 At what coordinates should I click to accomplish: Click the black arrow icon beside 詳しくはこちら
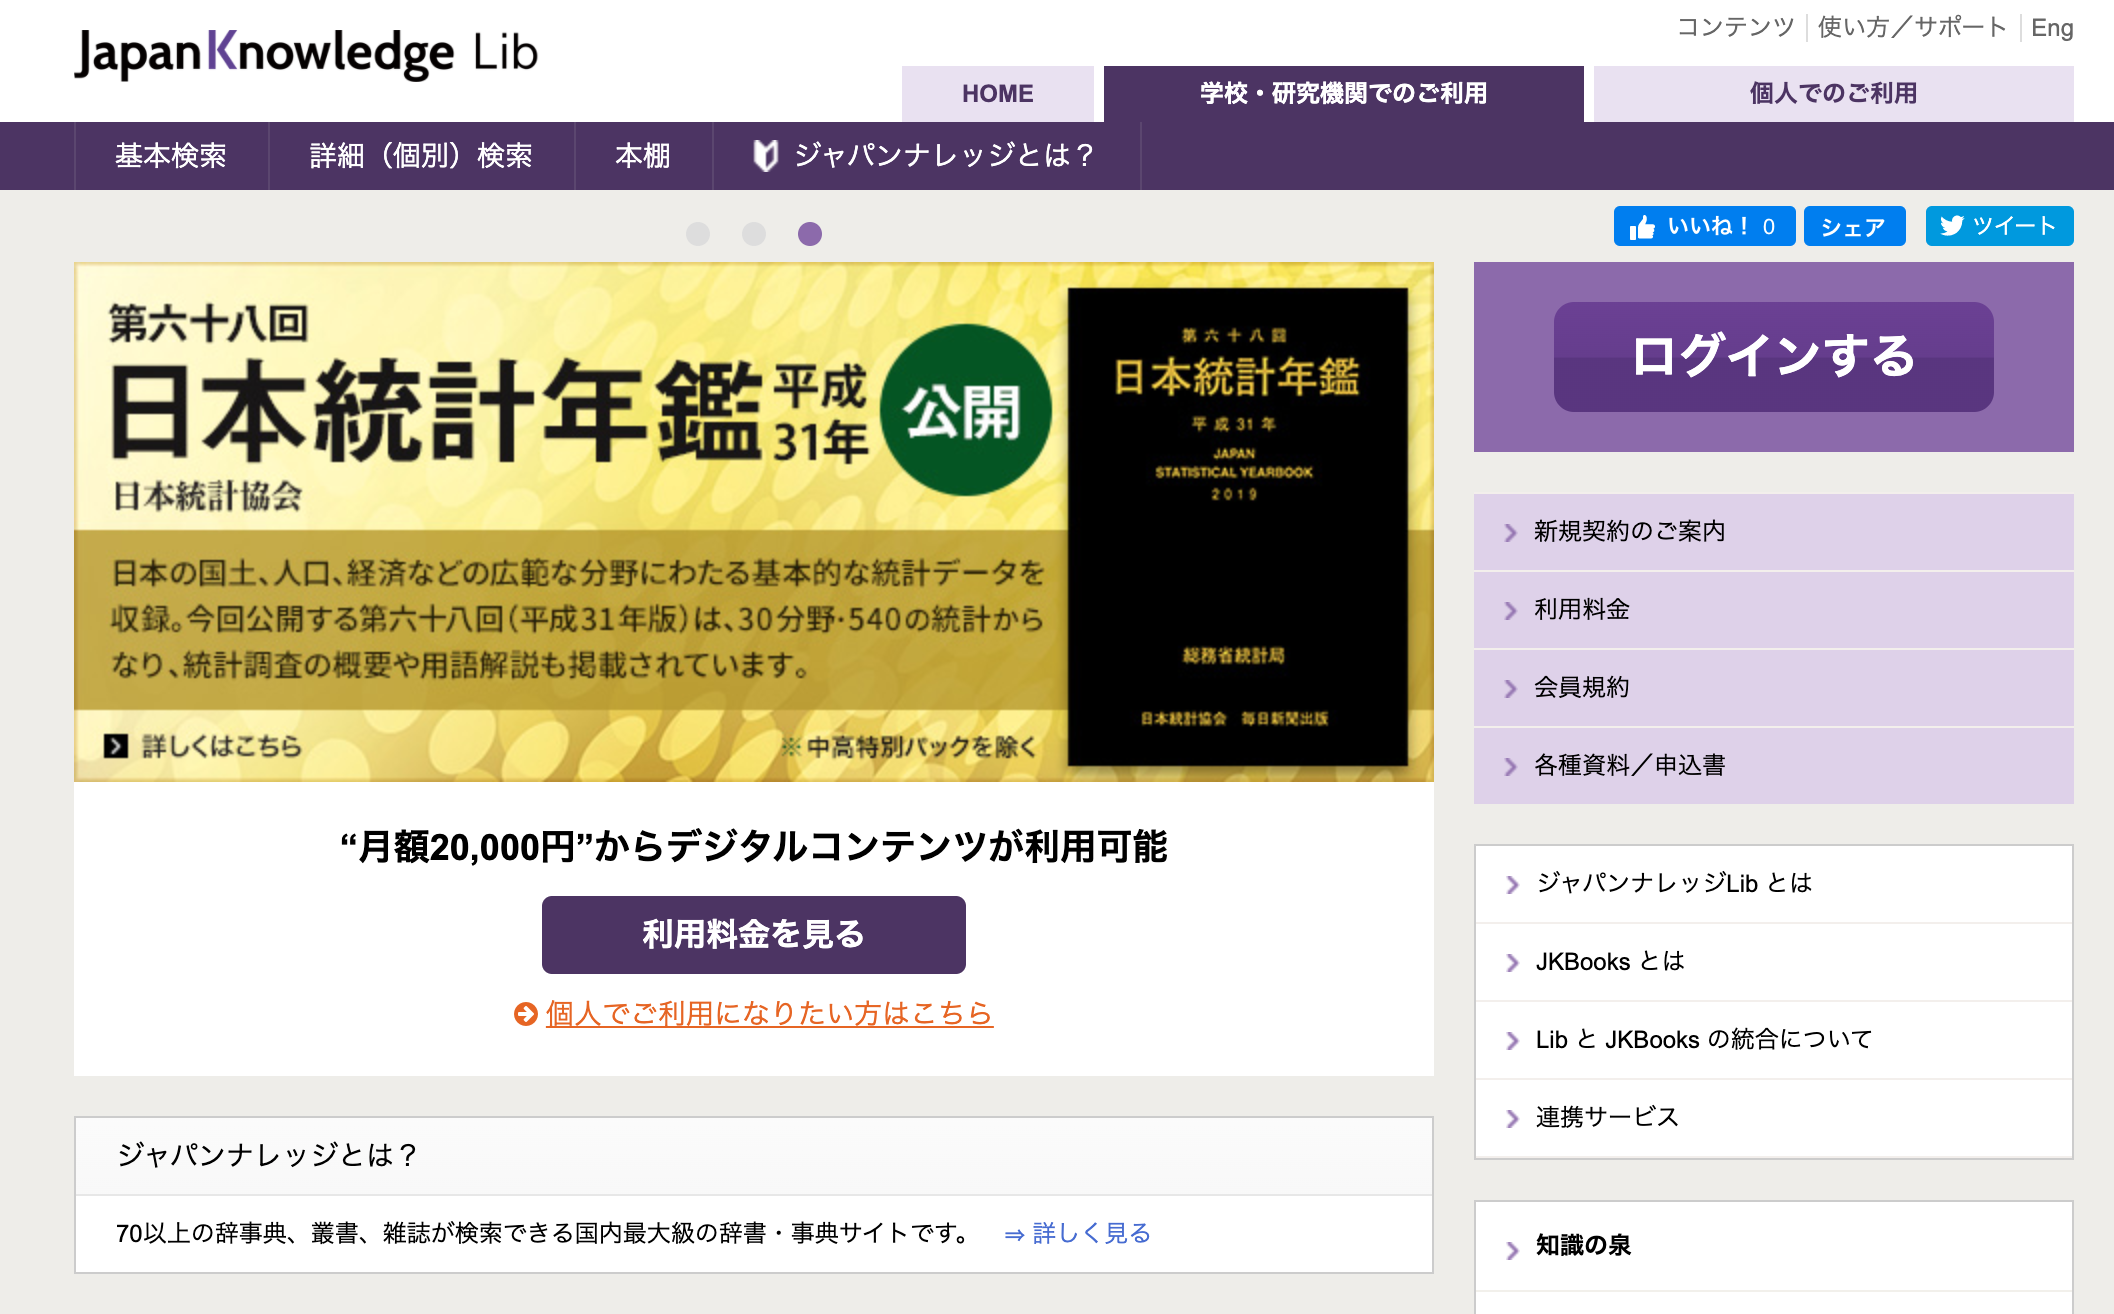pos(116,746)
